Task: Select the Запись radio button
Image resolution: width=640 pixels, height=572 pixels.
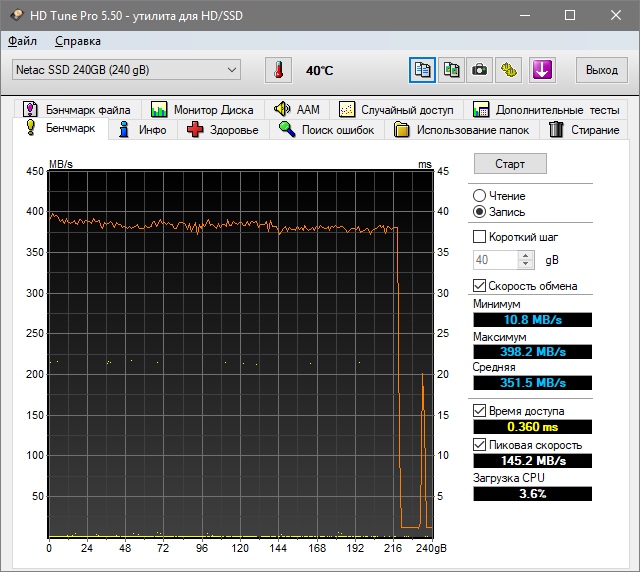Action: [x=479, y=211]
